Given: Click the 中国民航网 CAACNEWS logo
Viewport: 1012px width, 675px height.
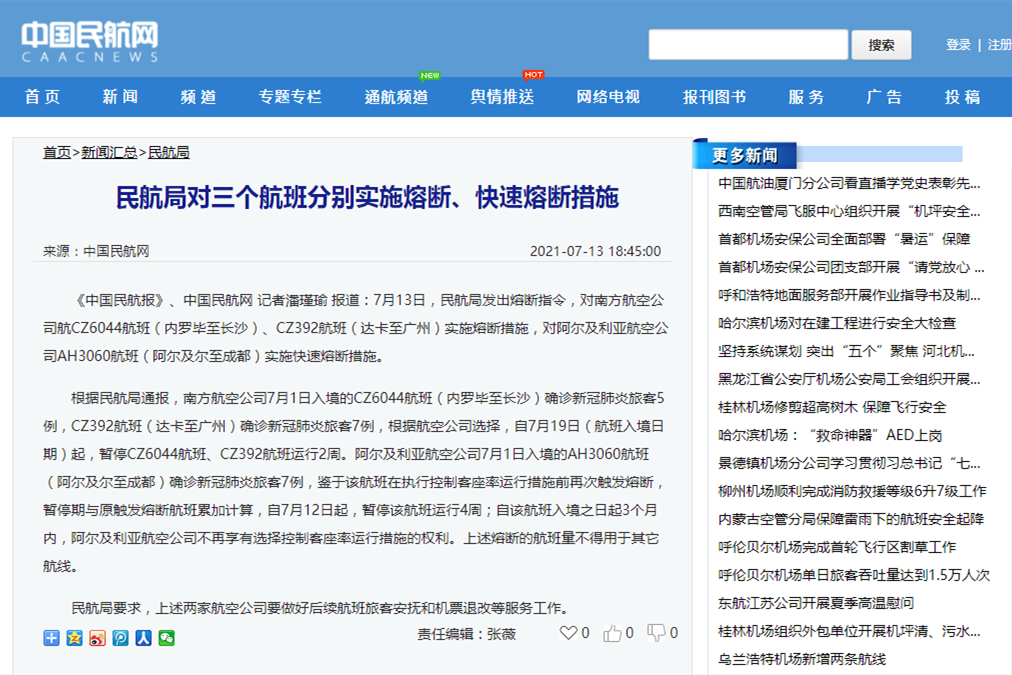Looking at the screenshot, I should coord(90,42).
